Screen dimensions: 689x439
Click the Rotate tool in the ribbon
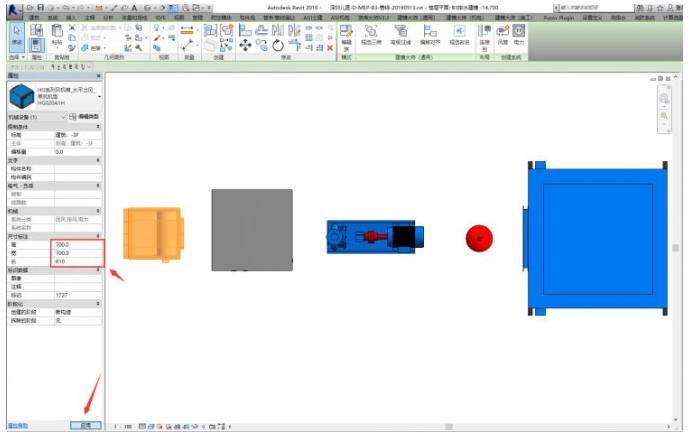[276, 46]
